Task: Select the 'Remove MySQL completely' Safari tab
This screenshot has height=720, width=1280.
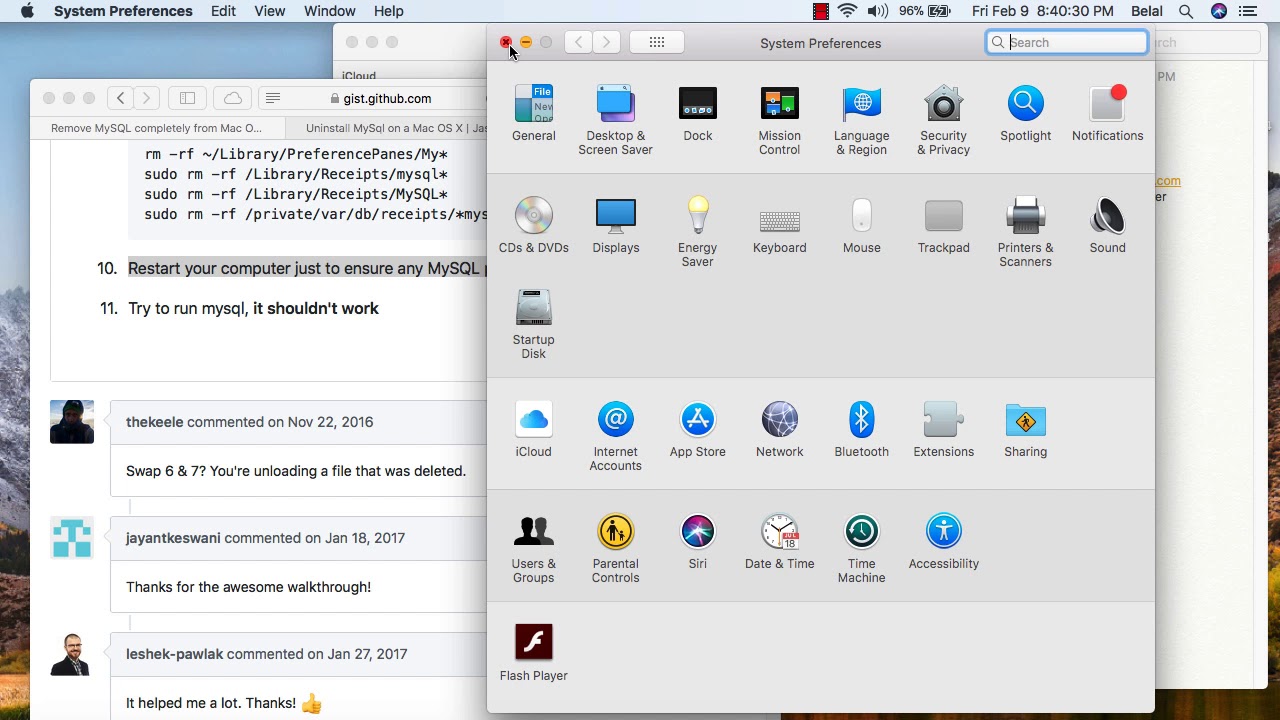Action: click(x=157, y=128)
